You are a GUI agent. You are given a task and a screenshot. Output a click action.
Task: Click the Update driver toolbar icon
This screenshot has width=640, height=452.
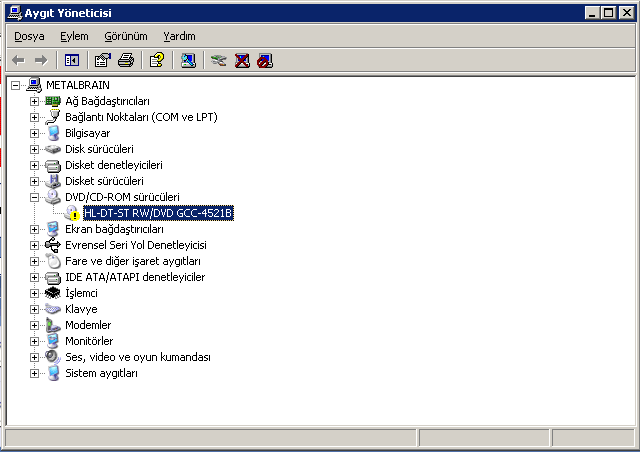coord(219,60)
